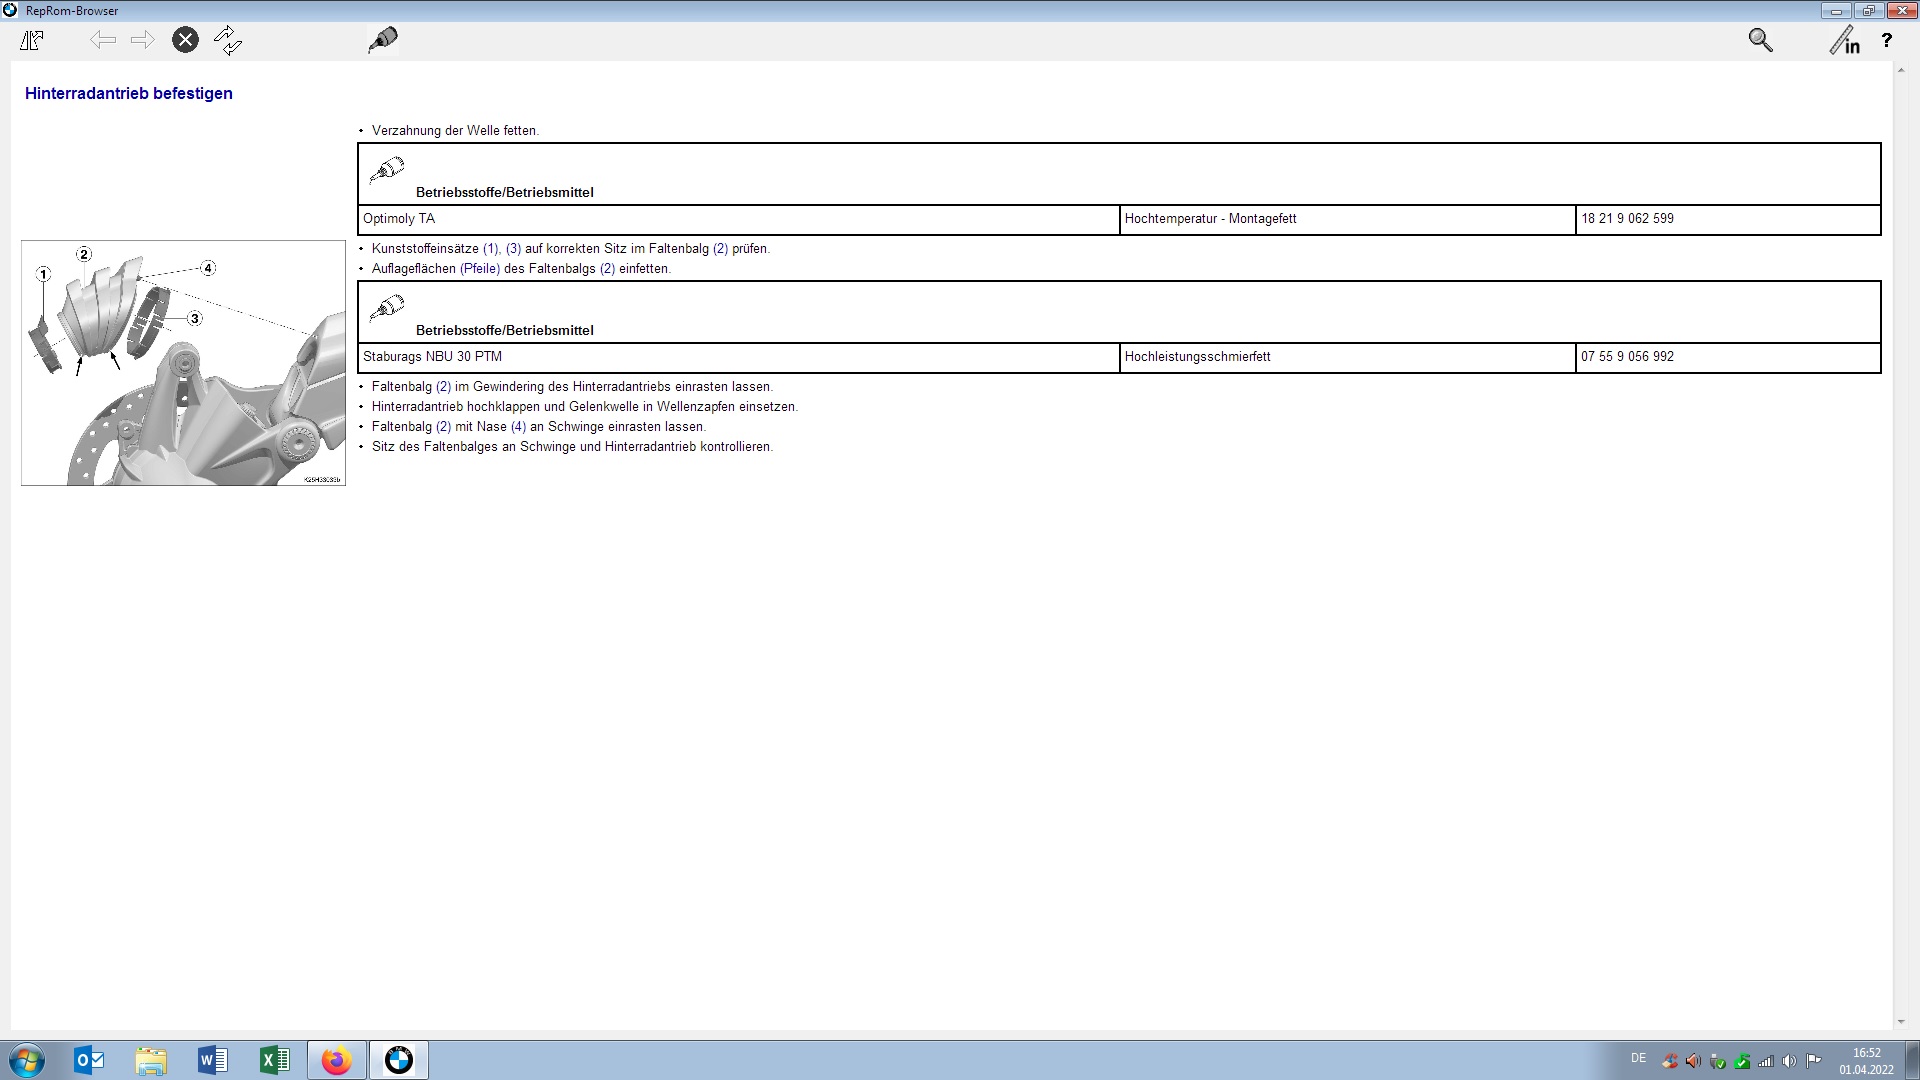Click part number 07 55 9 056 992

click(1627, 357)
